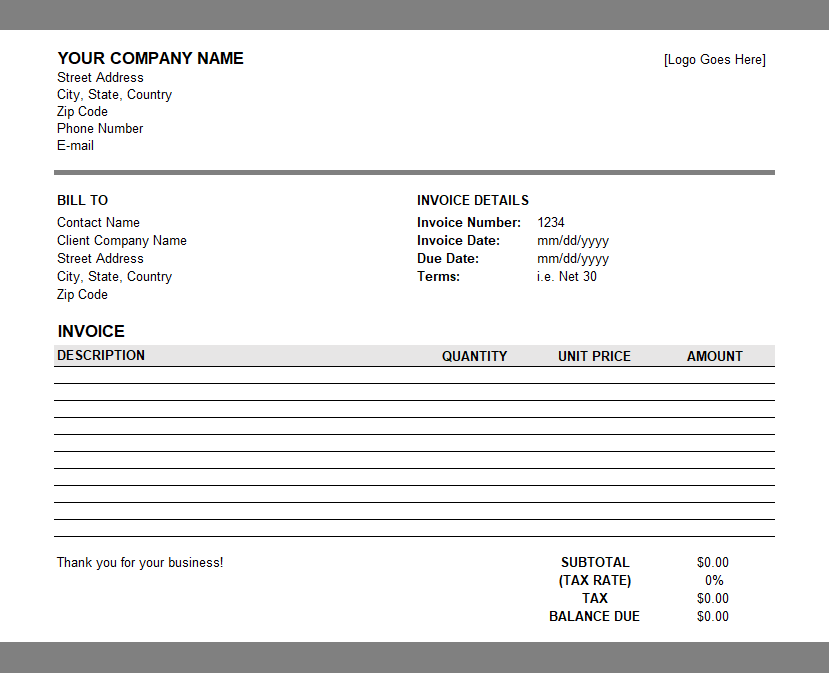
Task: Click the YOUR COMPANY NAME heading
Action: pyautogui.click(x=150, y=59)
